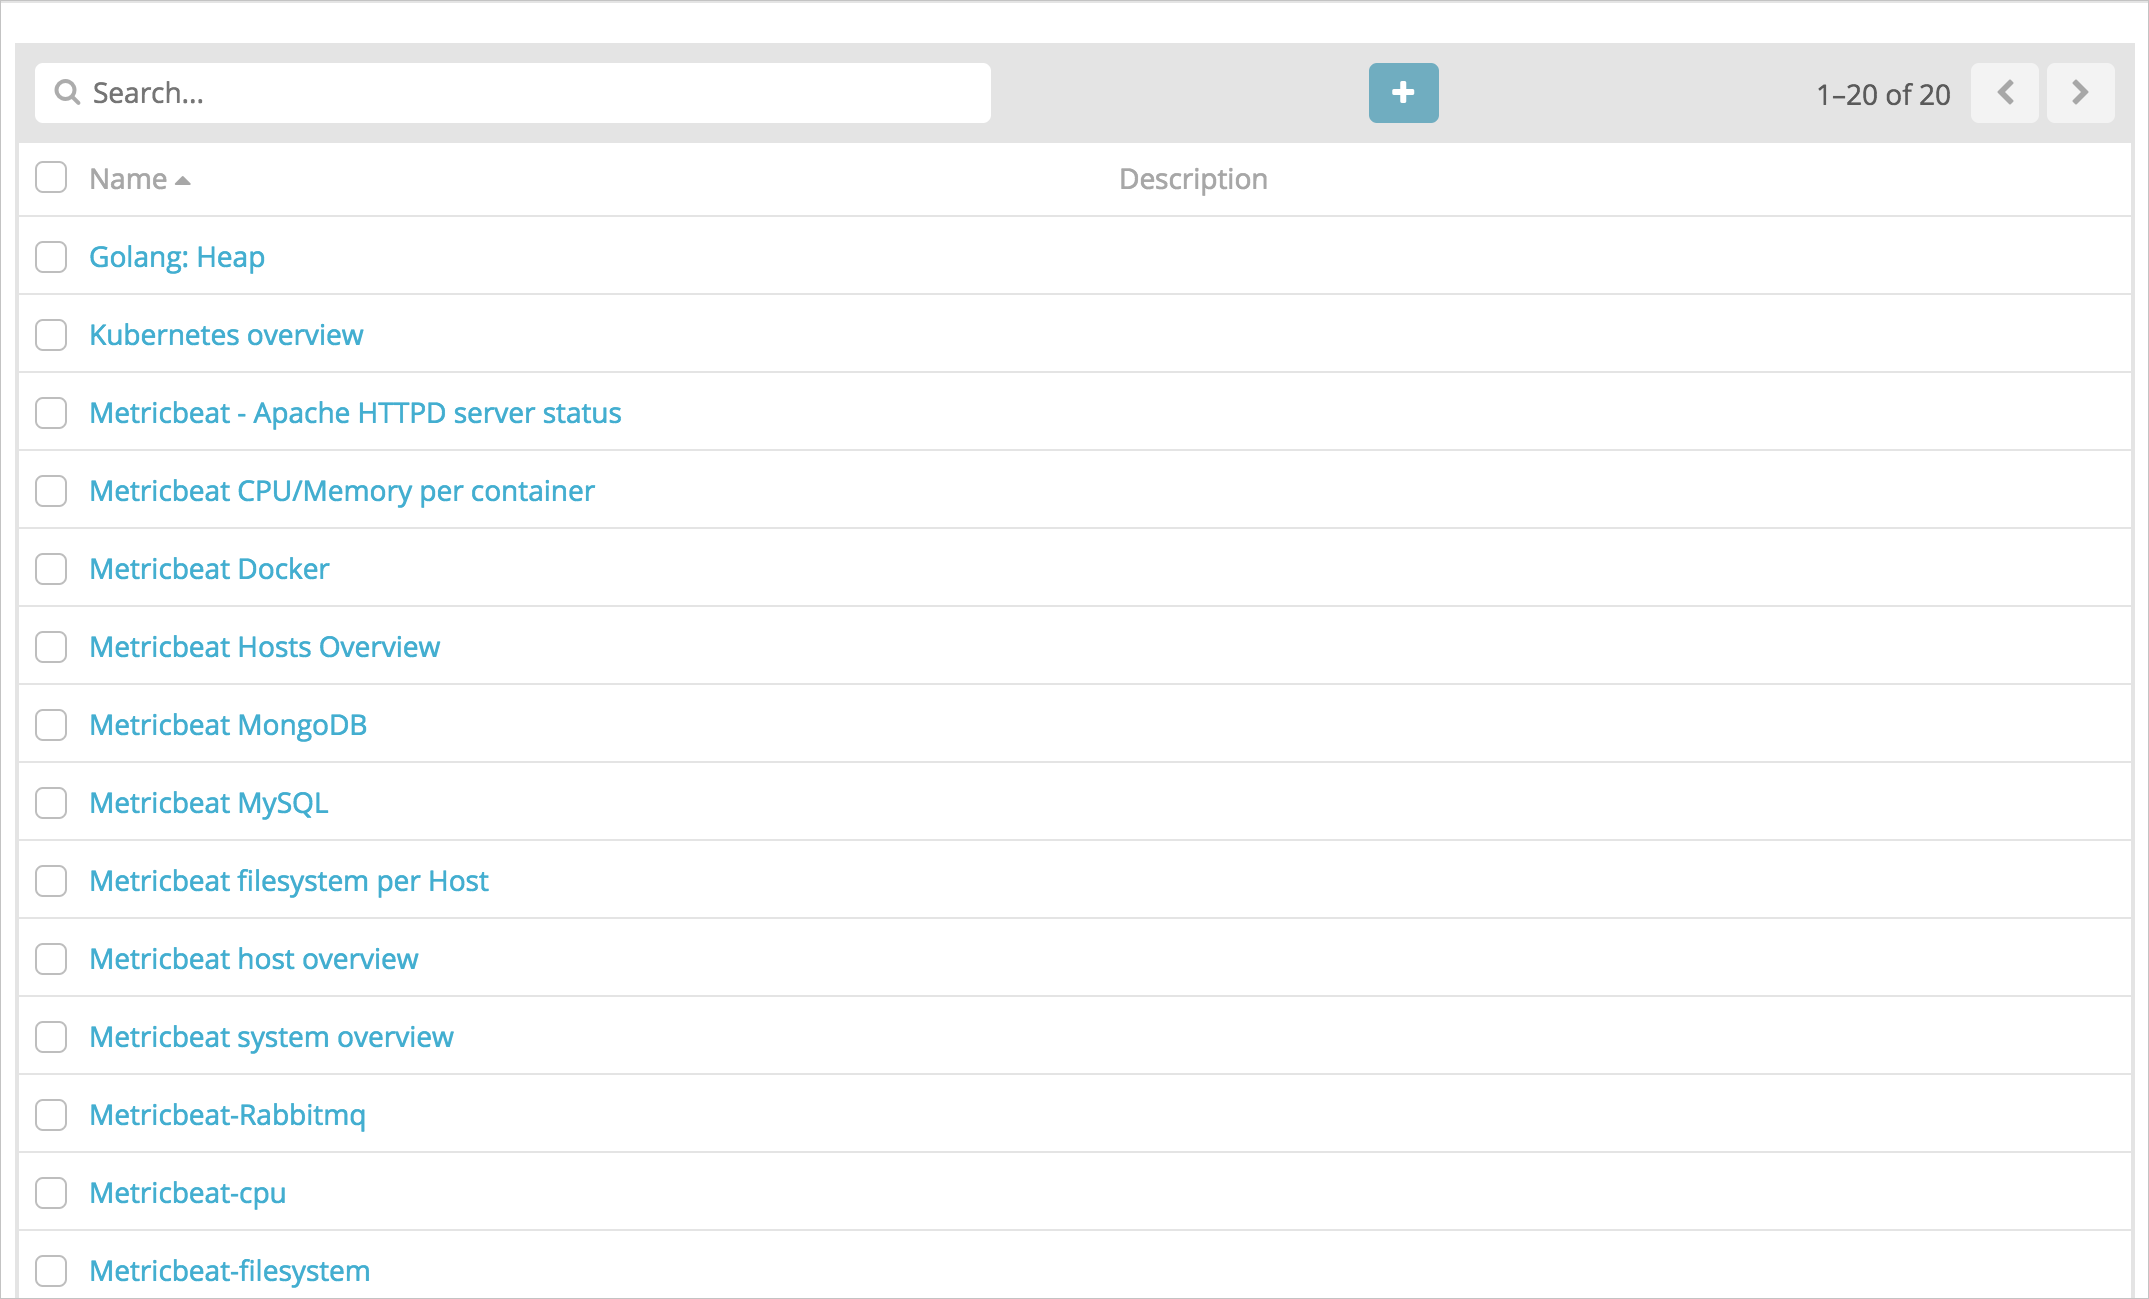Click the search magnifier icon
This screenshot has width=2149, height=1299.
pyautogui.click(x=67, y=93)
